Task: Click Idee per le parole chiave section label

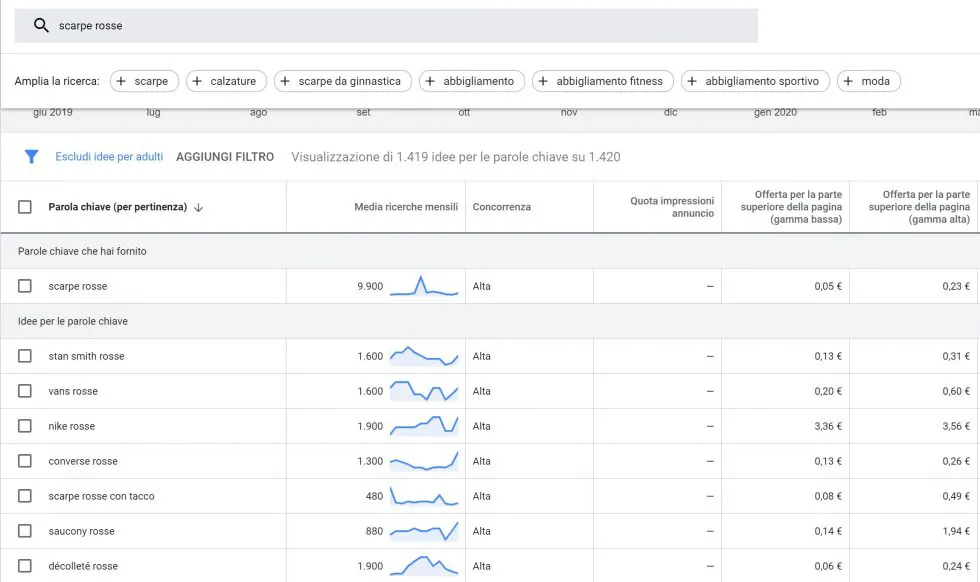Action: tap(72, 321)
